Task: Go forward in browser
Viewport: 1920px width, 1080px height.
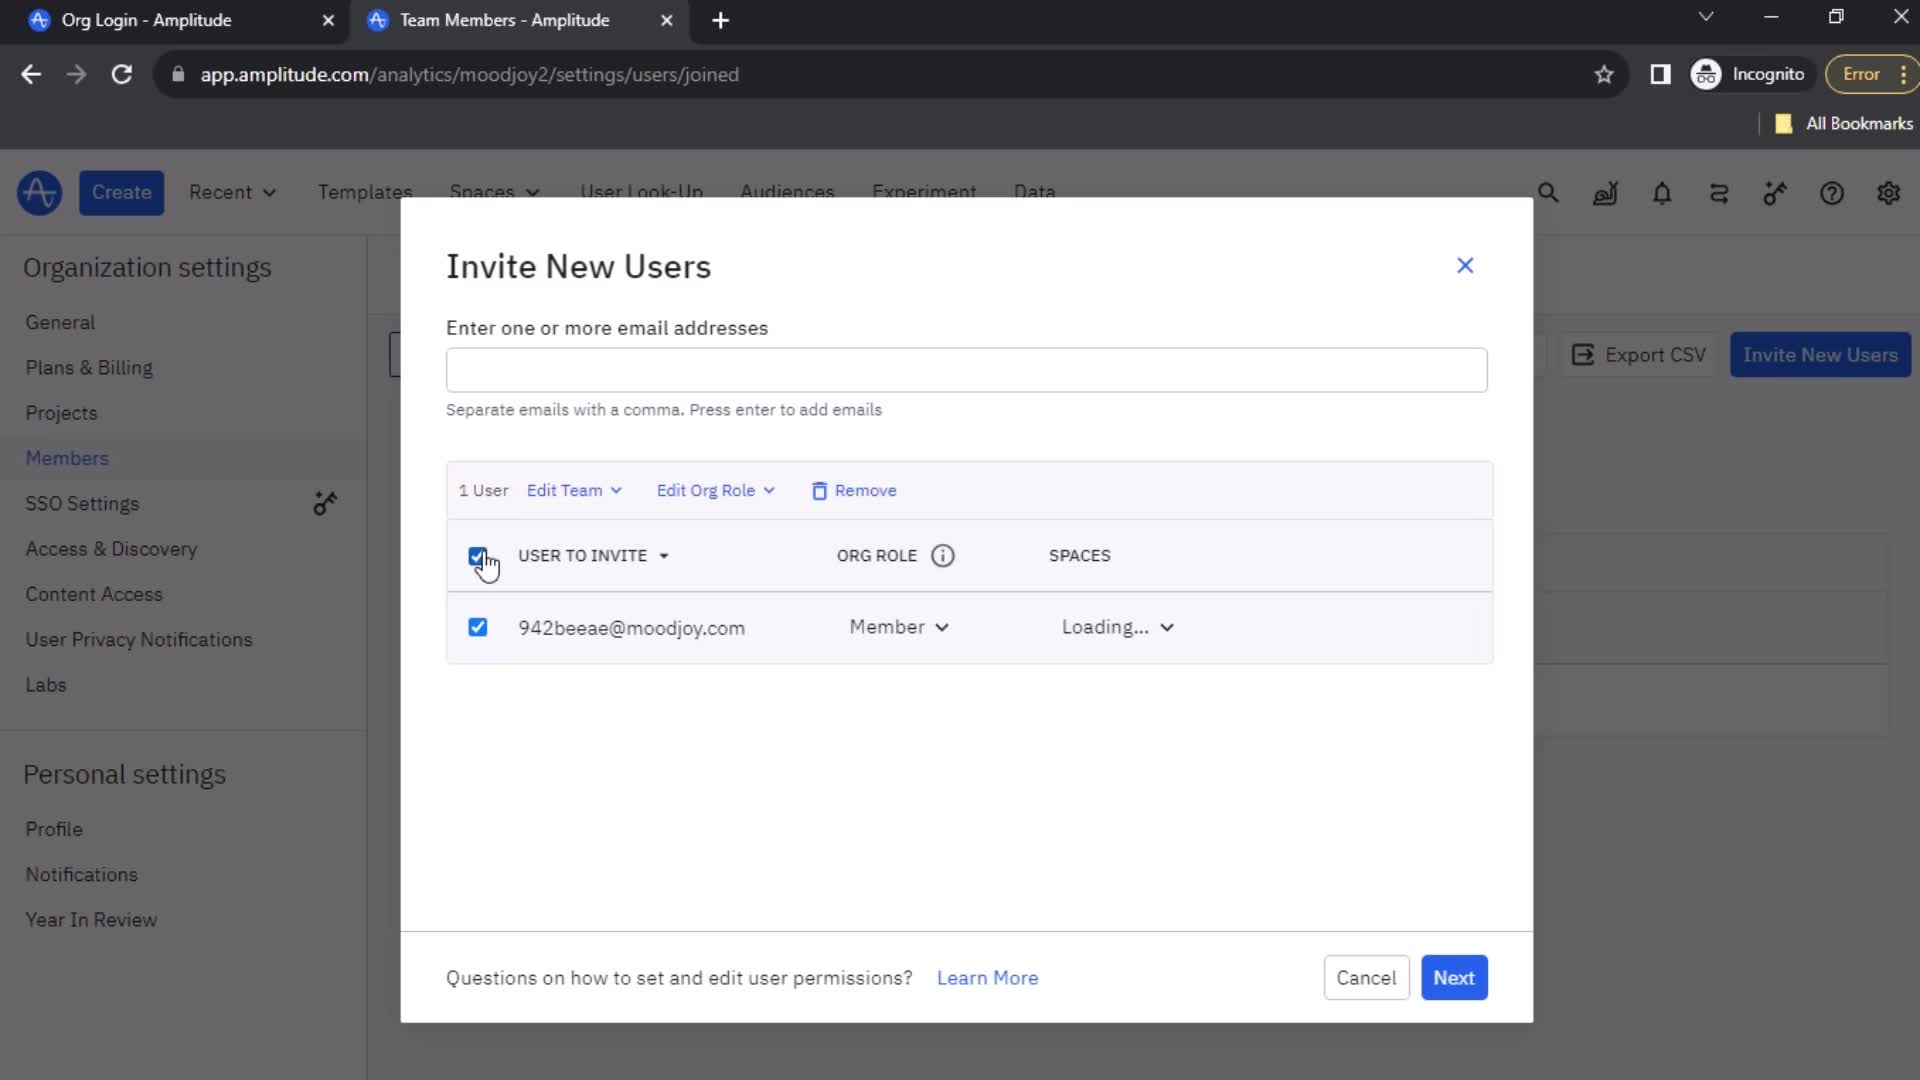Action: [x=76, y=74]
